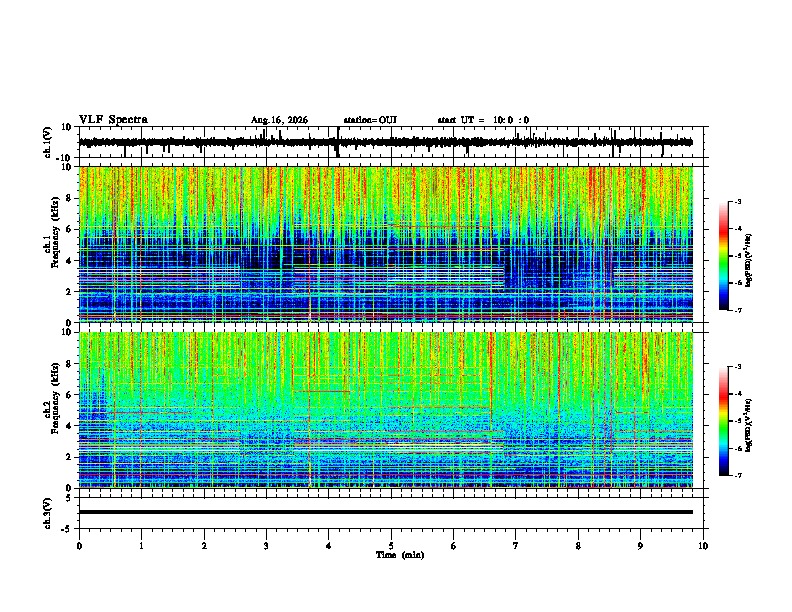Click the "-7" tick on ch.1 colorbar
The height and width of the screenshot is (612, 792).
pos(737,310)
